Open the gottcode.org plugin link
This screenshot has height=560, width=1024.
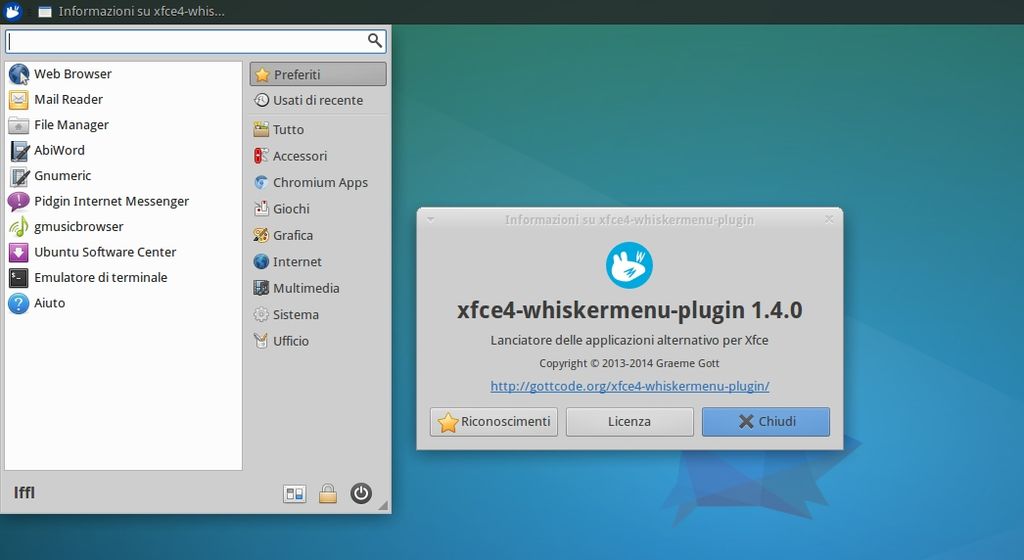click(x=630, y=386)
